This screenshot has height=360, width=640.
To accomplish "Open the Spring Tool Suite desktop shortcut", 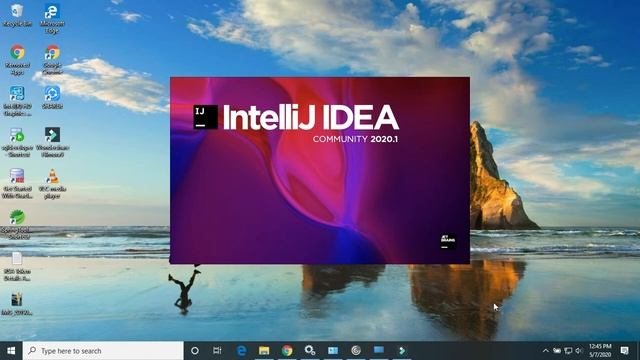I will [x=17, y=224].
